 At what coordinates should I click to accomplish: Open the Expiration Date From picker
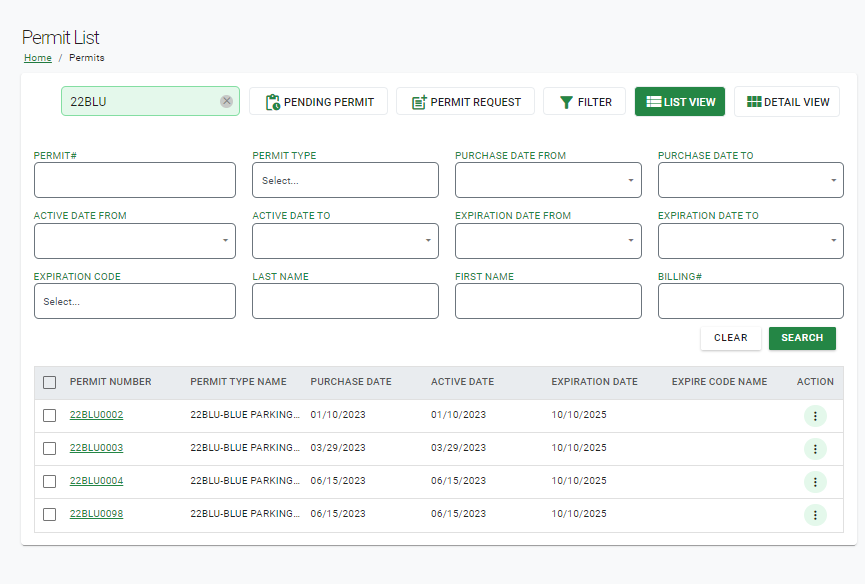(x=548, y=240)
